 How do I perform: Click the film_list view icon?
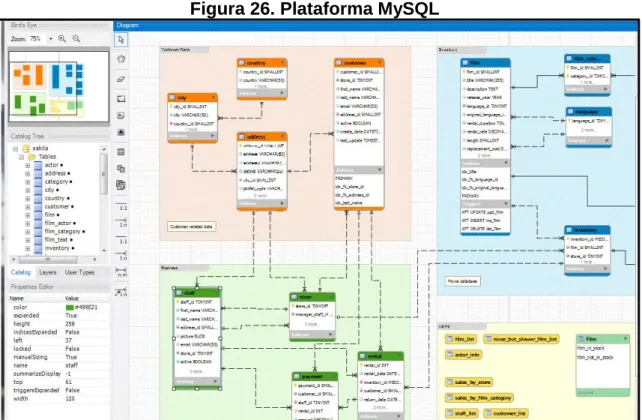tap(450, 339)
